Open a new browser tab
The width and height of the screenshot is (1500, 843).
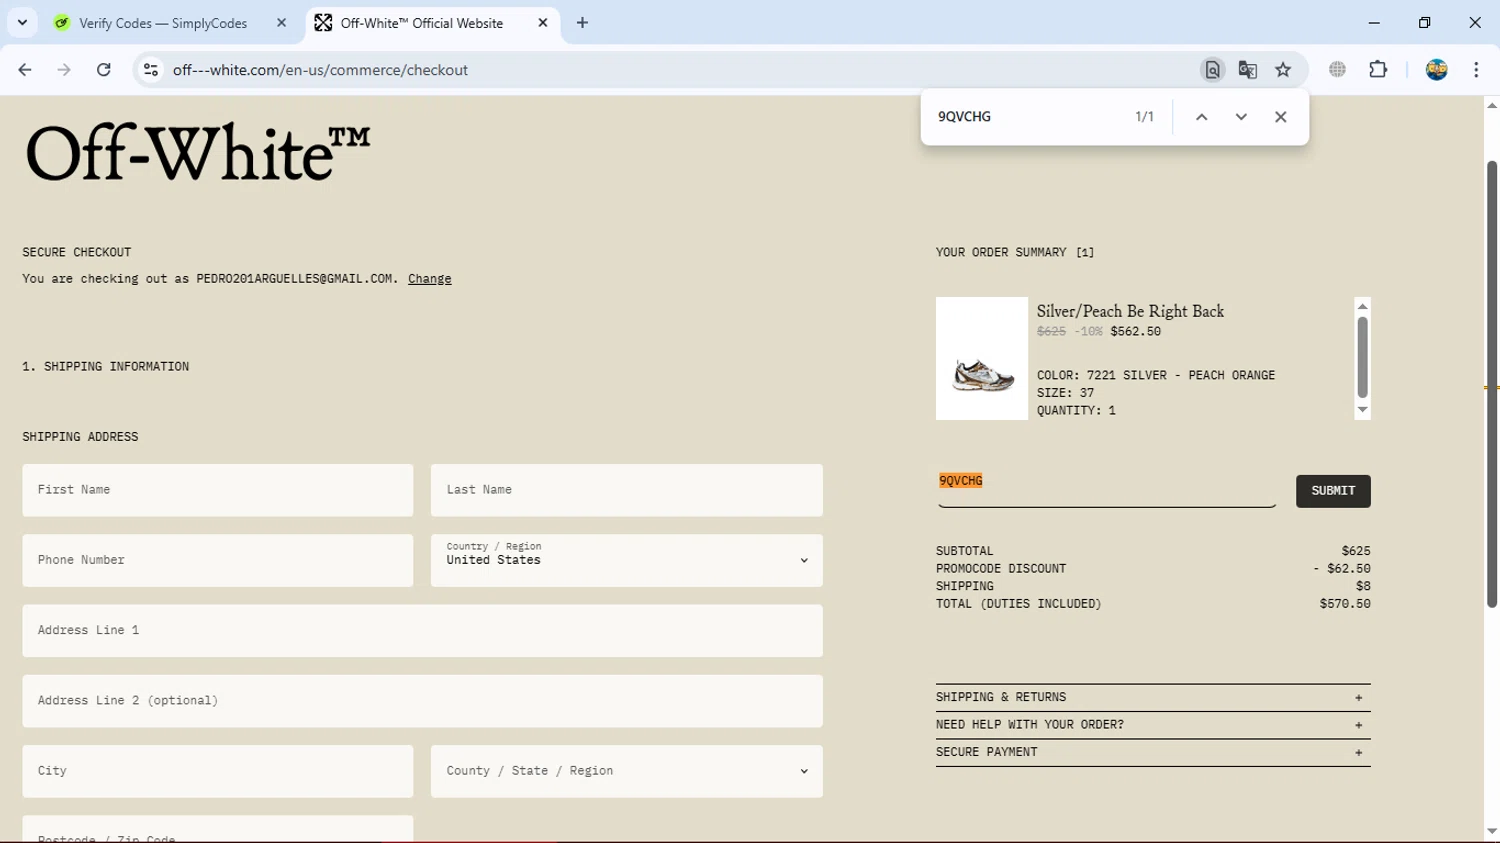click(x=582, y=23)
